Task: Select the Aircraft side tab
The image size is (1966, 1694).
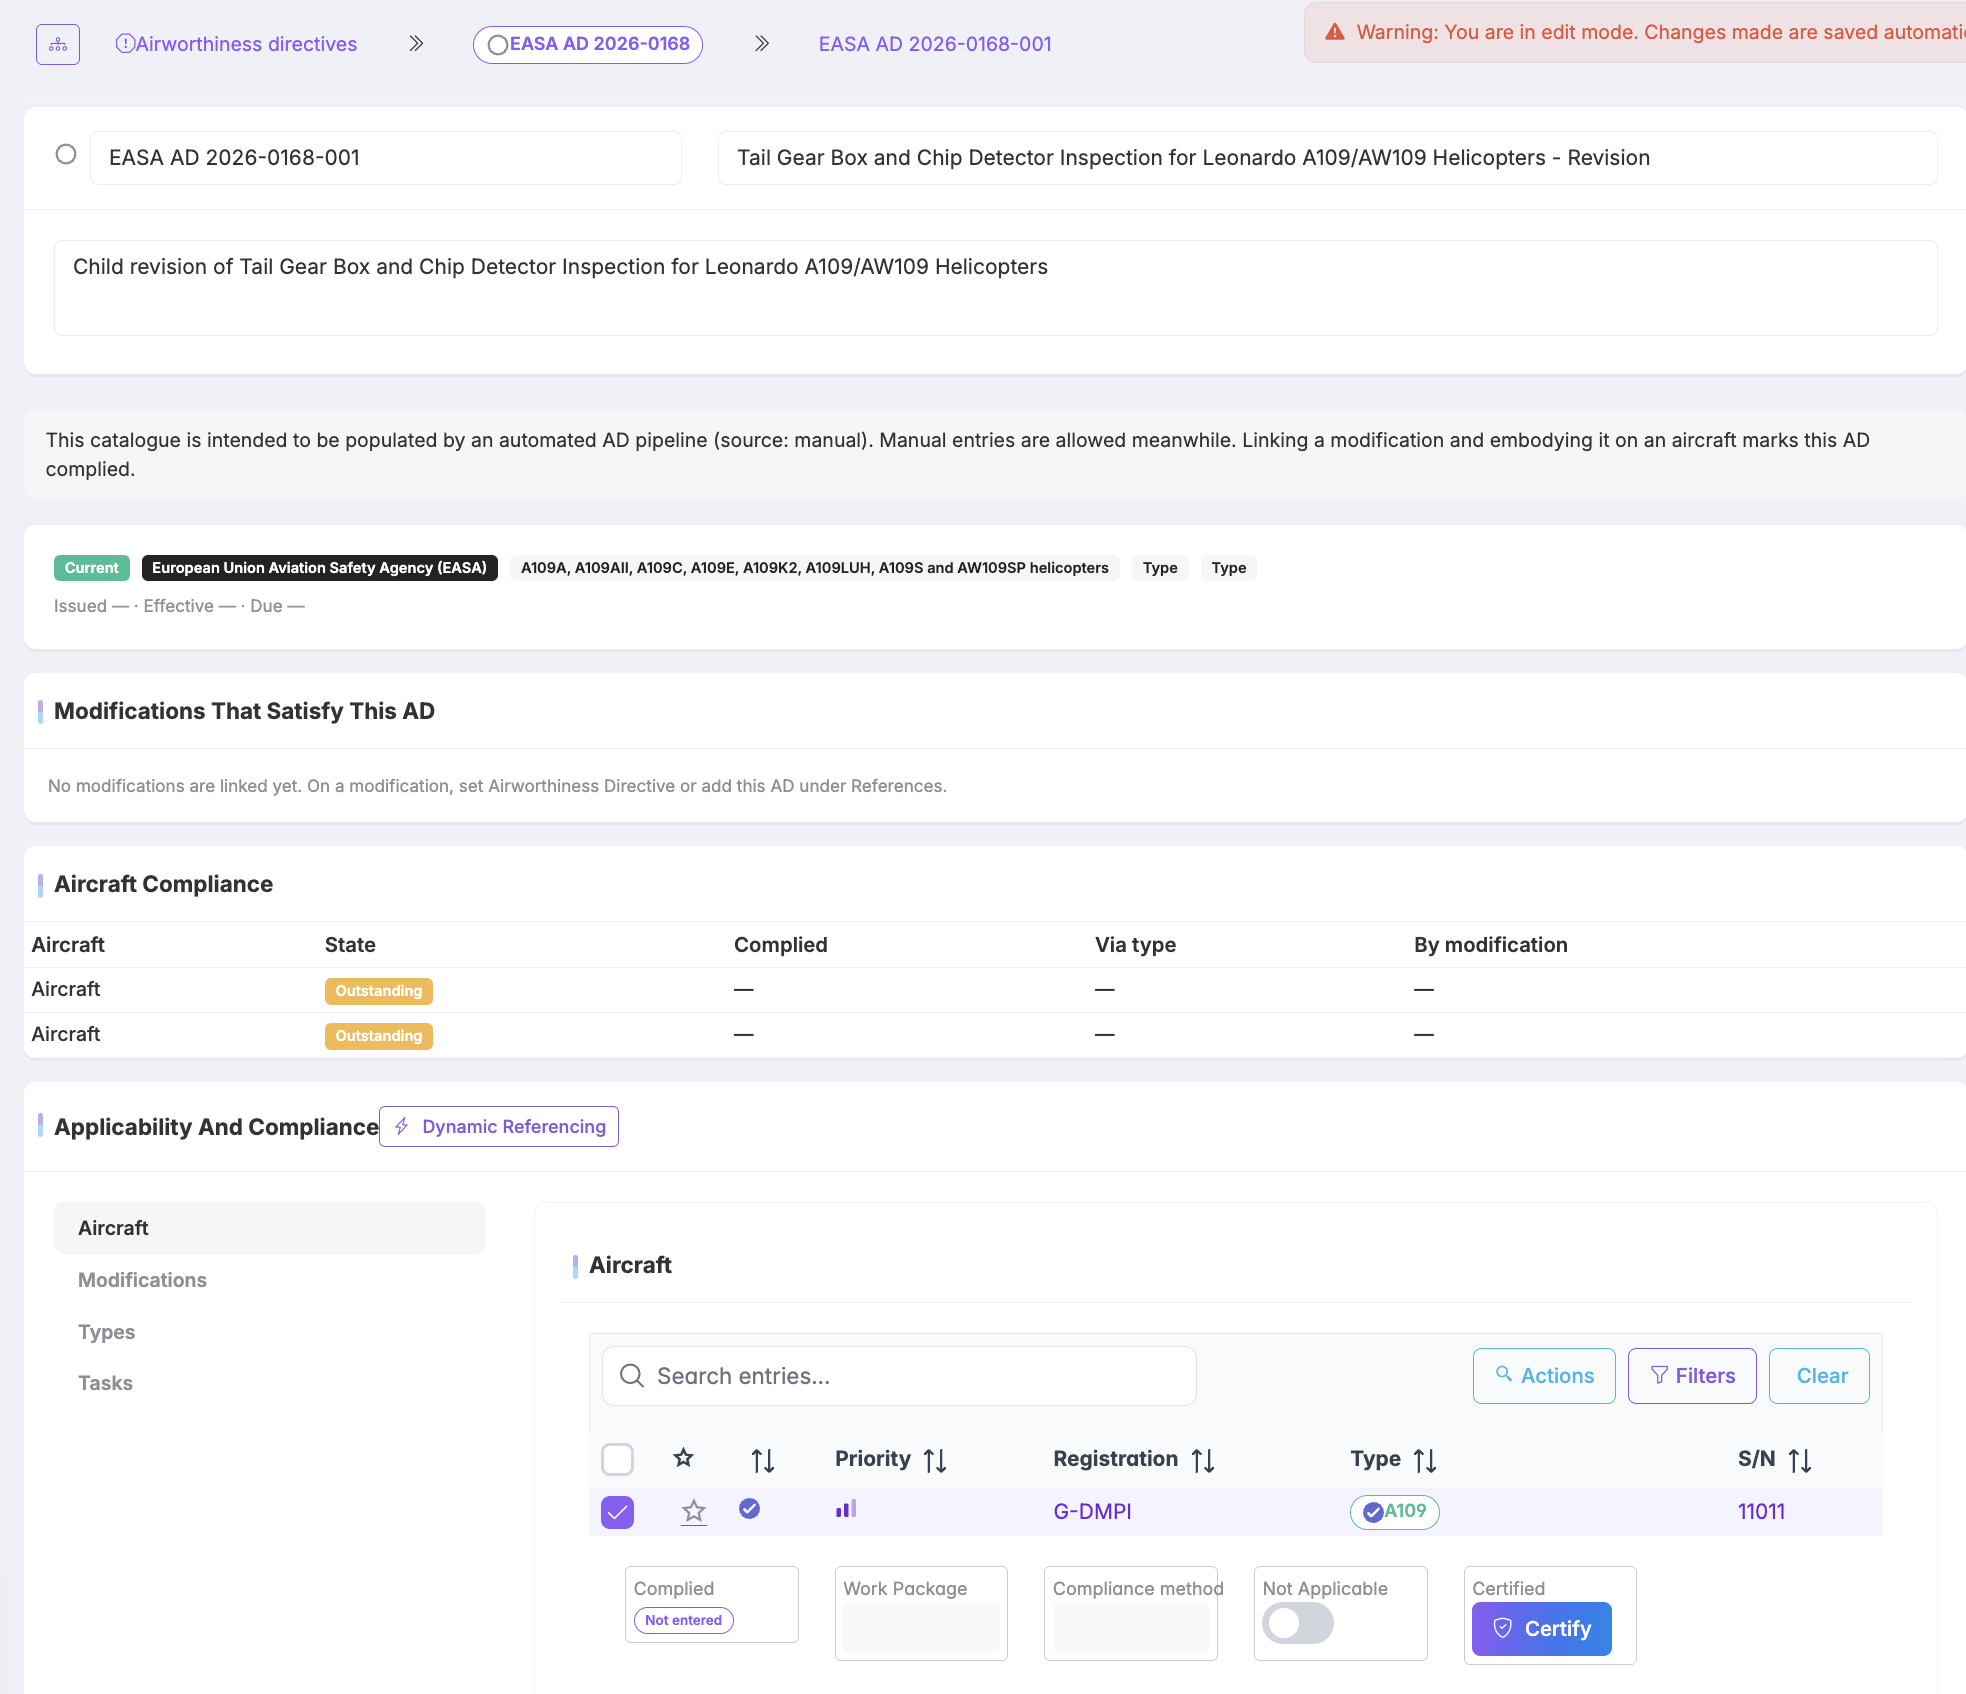Action: (x=270, y=1228)
